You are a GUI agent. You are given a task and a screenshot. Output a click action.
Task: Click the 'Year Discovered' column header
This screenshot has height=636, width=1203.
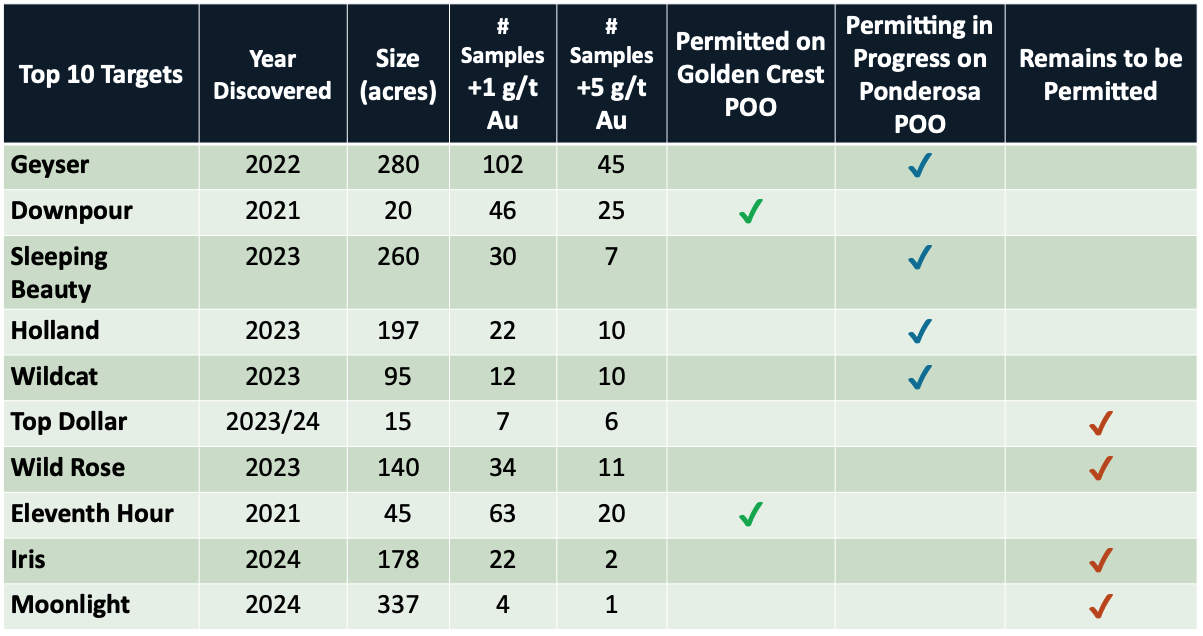pyautogui.click(x=273, y=74)
